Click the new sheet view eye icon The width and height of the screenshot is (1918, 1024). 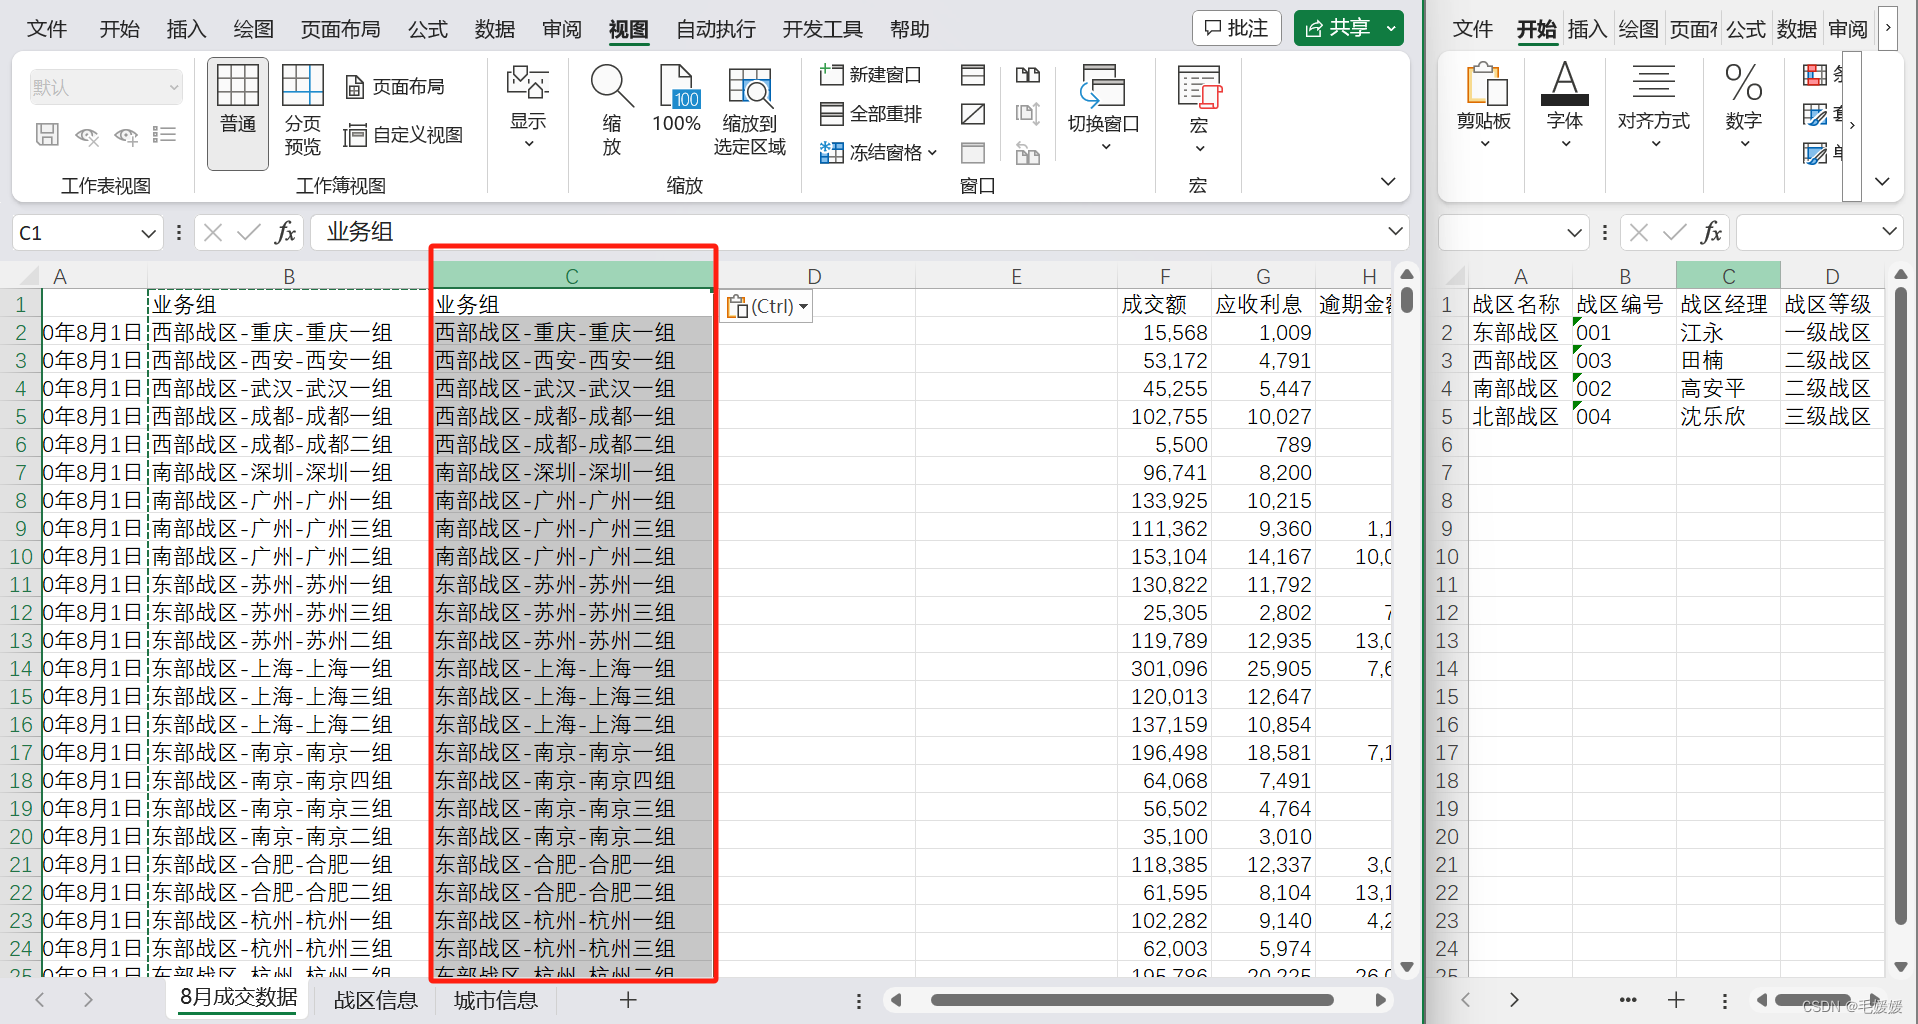126,135
